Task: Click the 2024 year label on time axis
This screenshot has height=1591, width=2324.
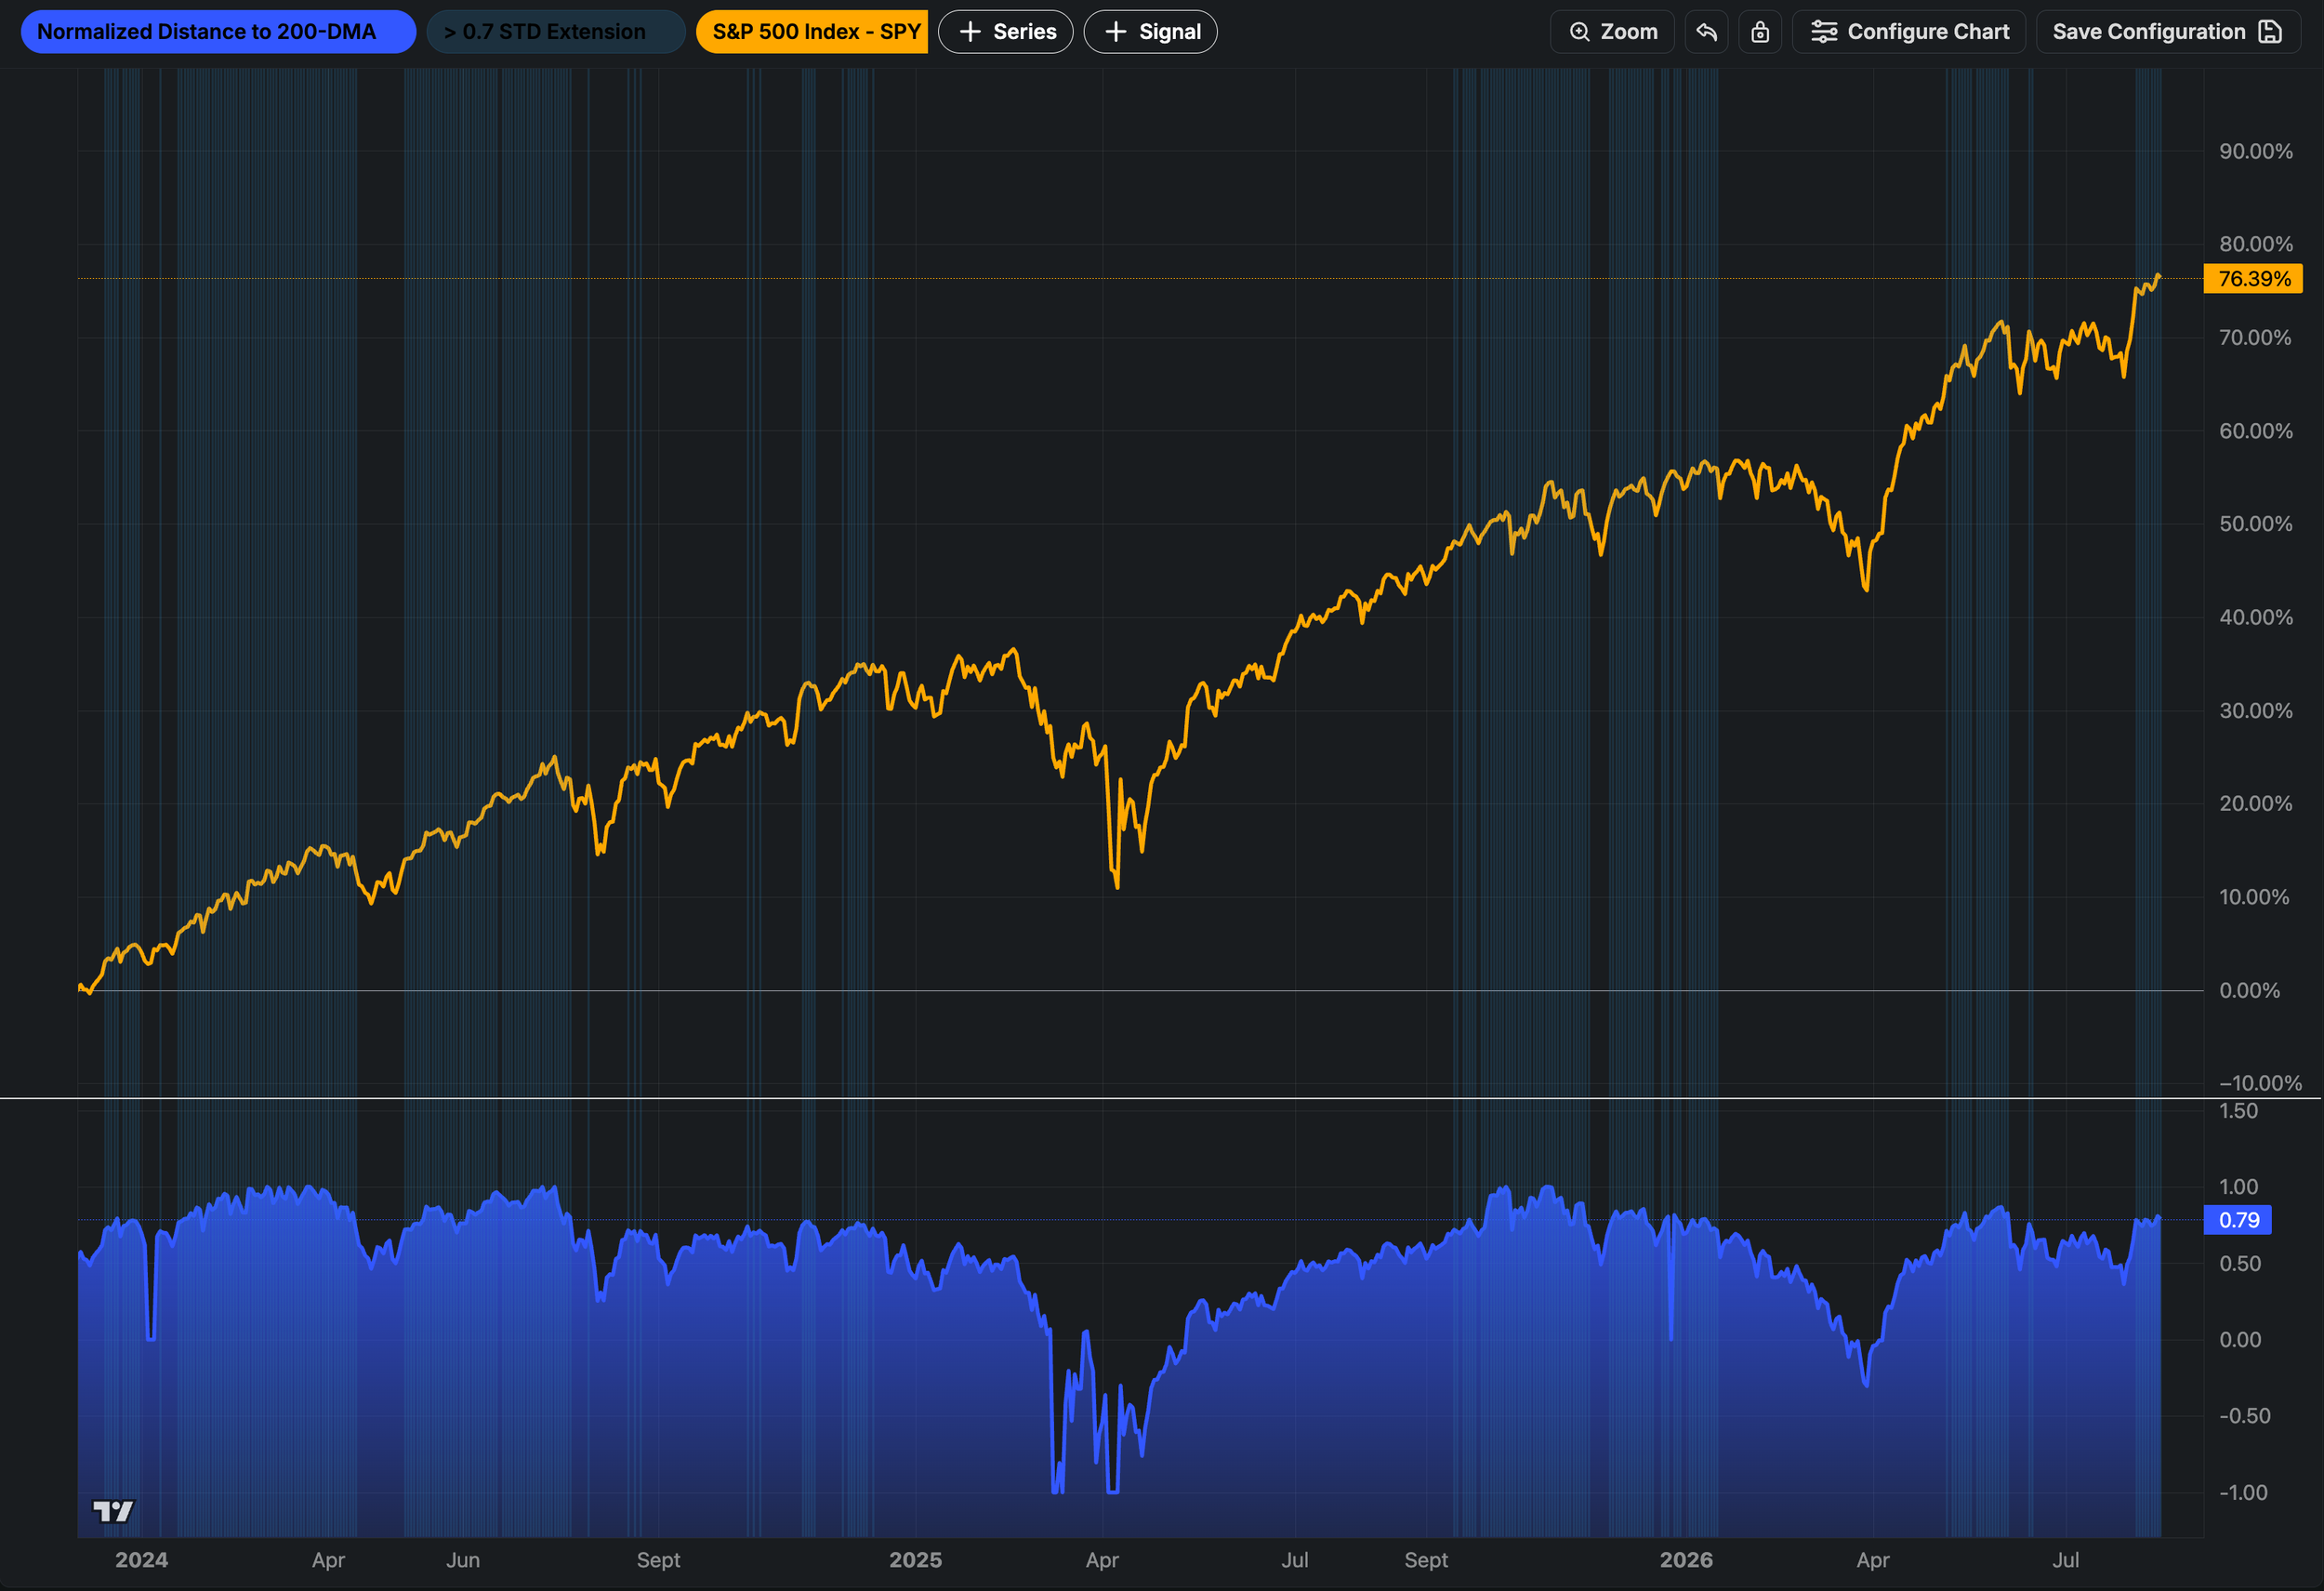Action: [x=141, y=1560]
